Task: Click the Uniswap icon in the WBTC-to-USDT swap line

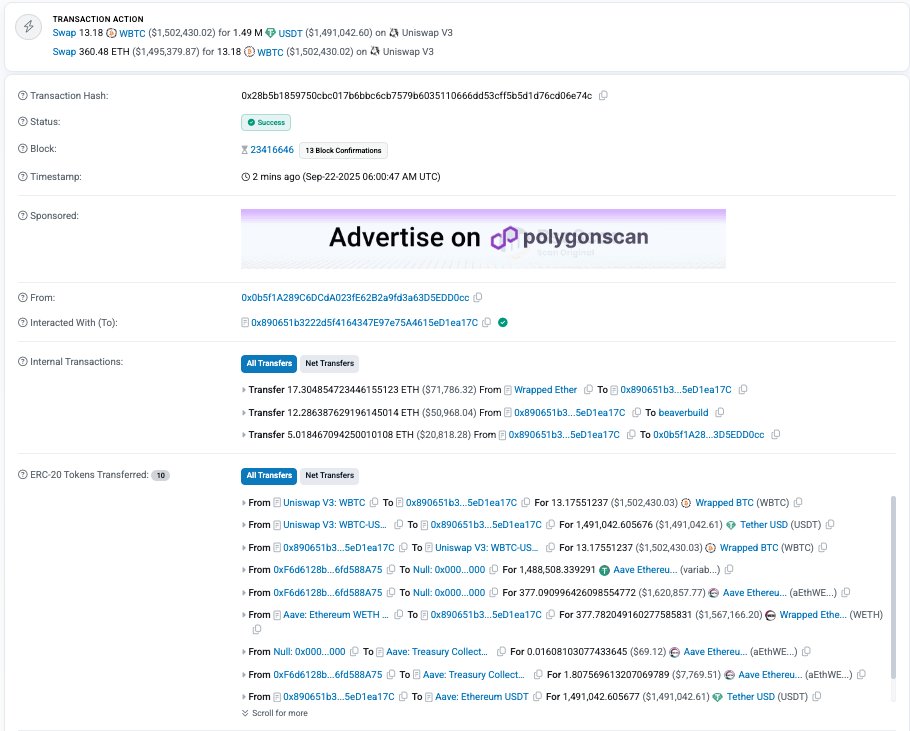Action: [x=394, y=33]
